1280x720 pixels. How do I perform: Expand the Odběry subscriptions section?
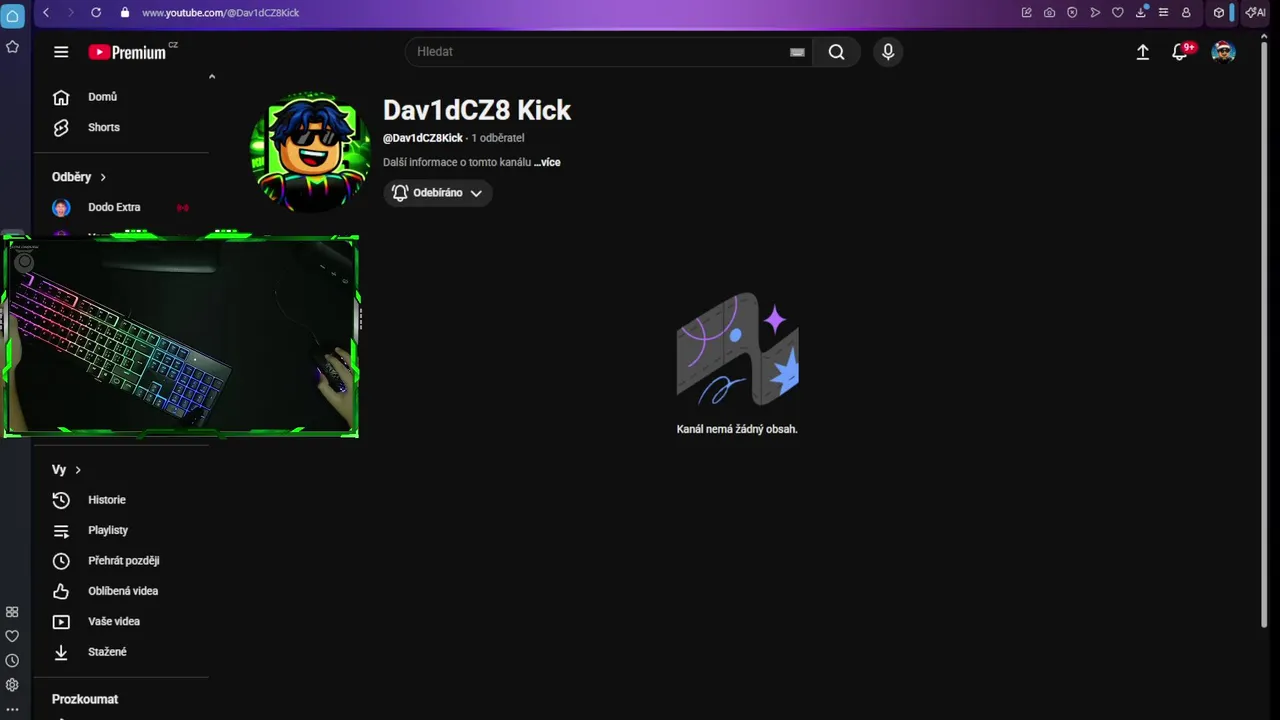coord(79,177)
